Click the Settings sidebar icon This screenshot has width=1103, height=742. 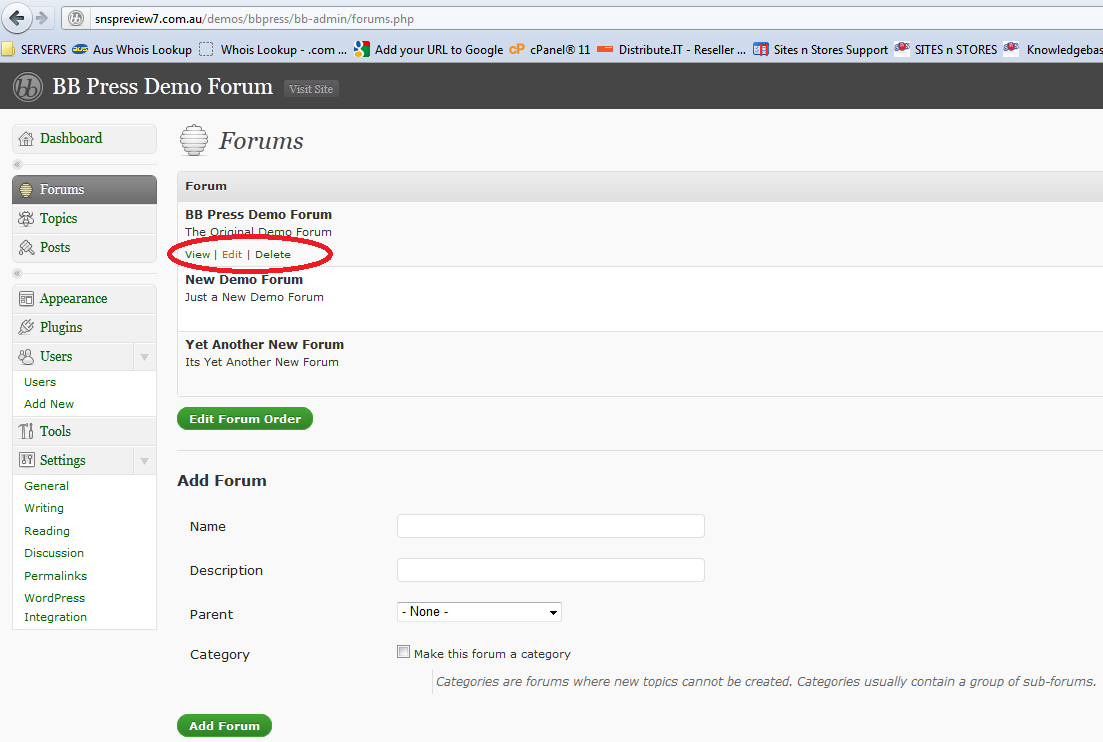[26, 460]
